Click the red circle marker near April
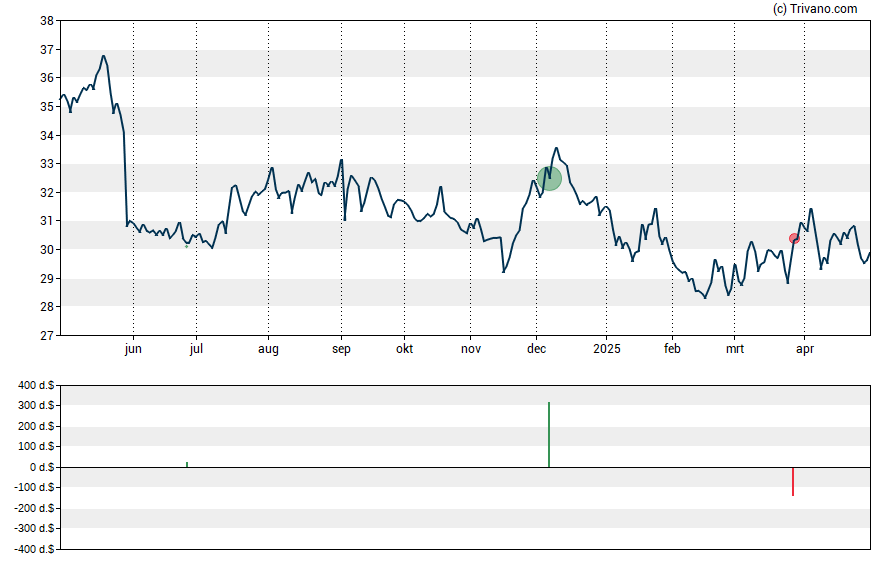 (794, 239)
